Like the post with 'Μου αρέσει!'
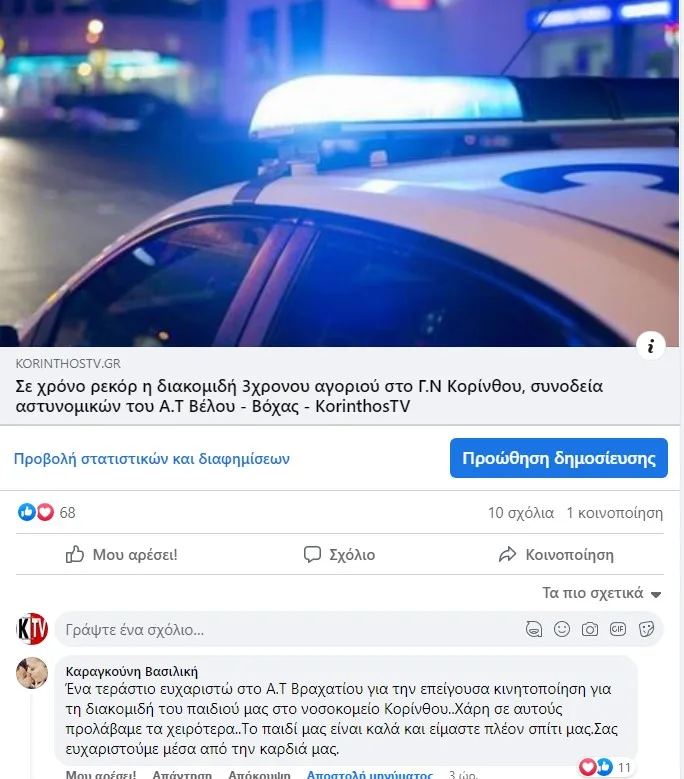 tap(122, 554)
